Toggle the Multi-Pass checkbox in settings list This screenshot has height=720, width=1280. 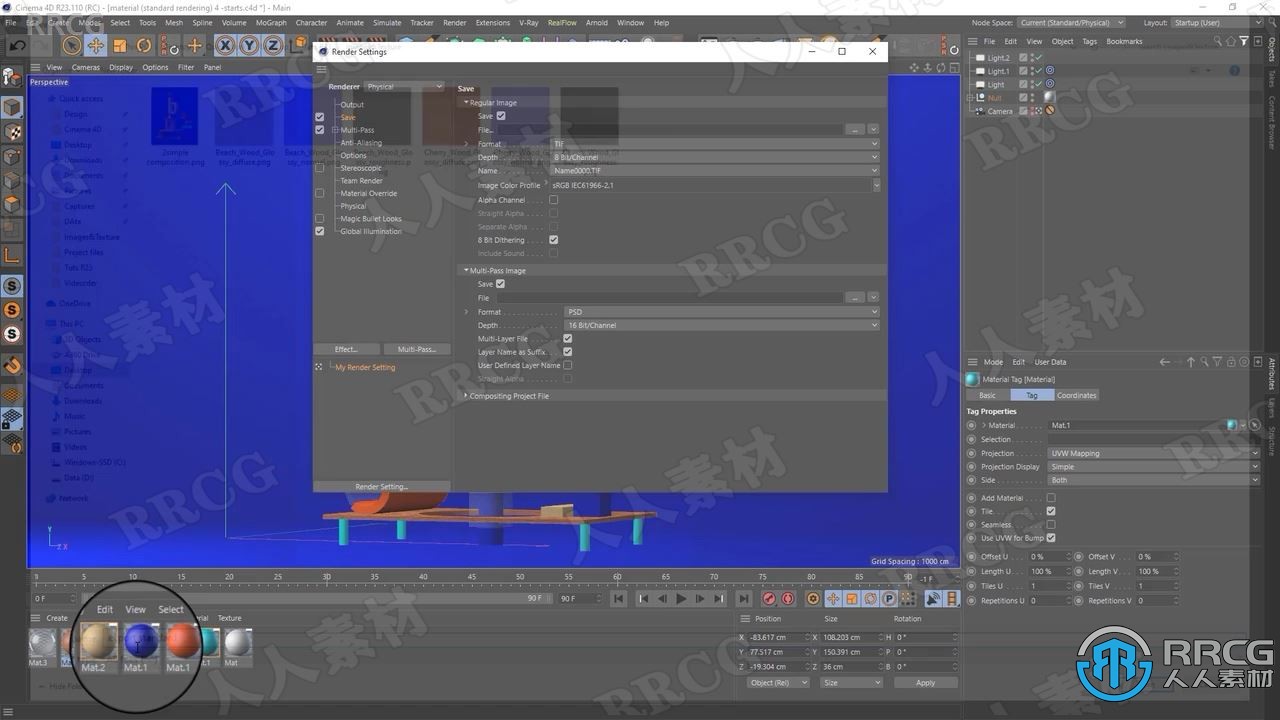click(320, 130)
